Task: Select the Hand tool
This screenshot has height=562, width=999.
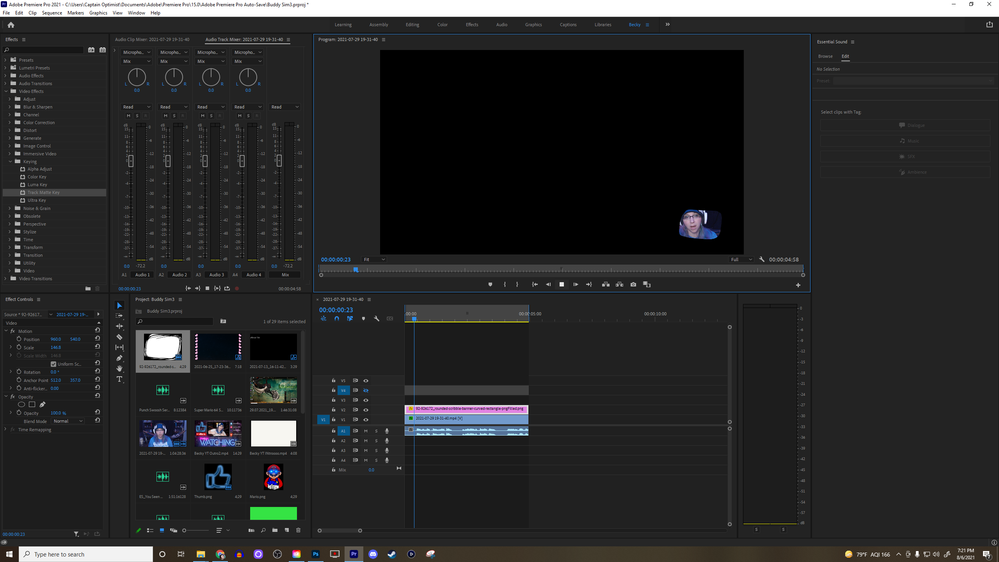Action: pyautogui.click(x=120, y=368)
